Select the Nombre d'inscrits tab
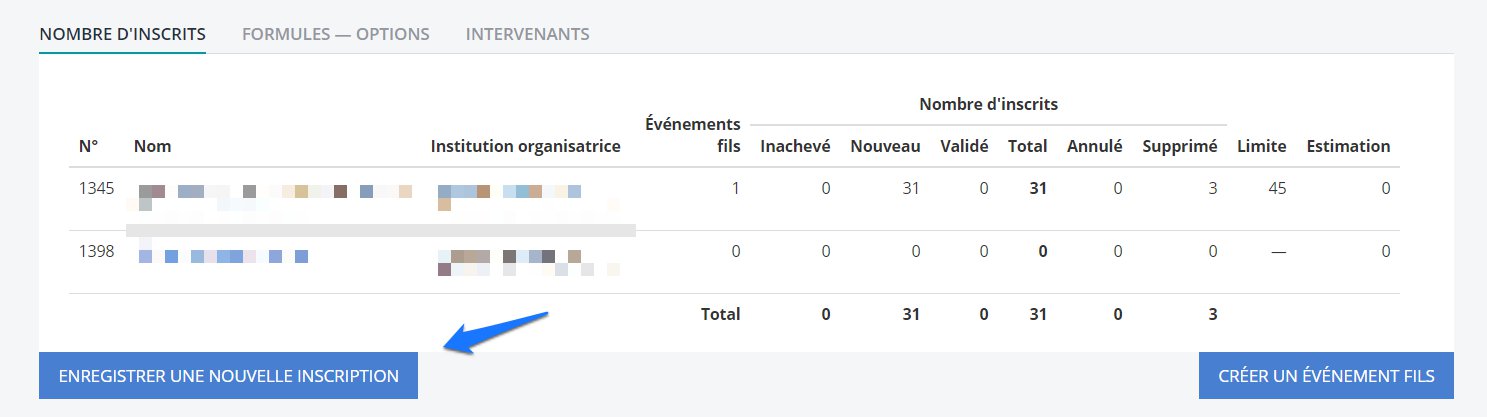1487x417 pixels. coord(122,34)
